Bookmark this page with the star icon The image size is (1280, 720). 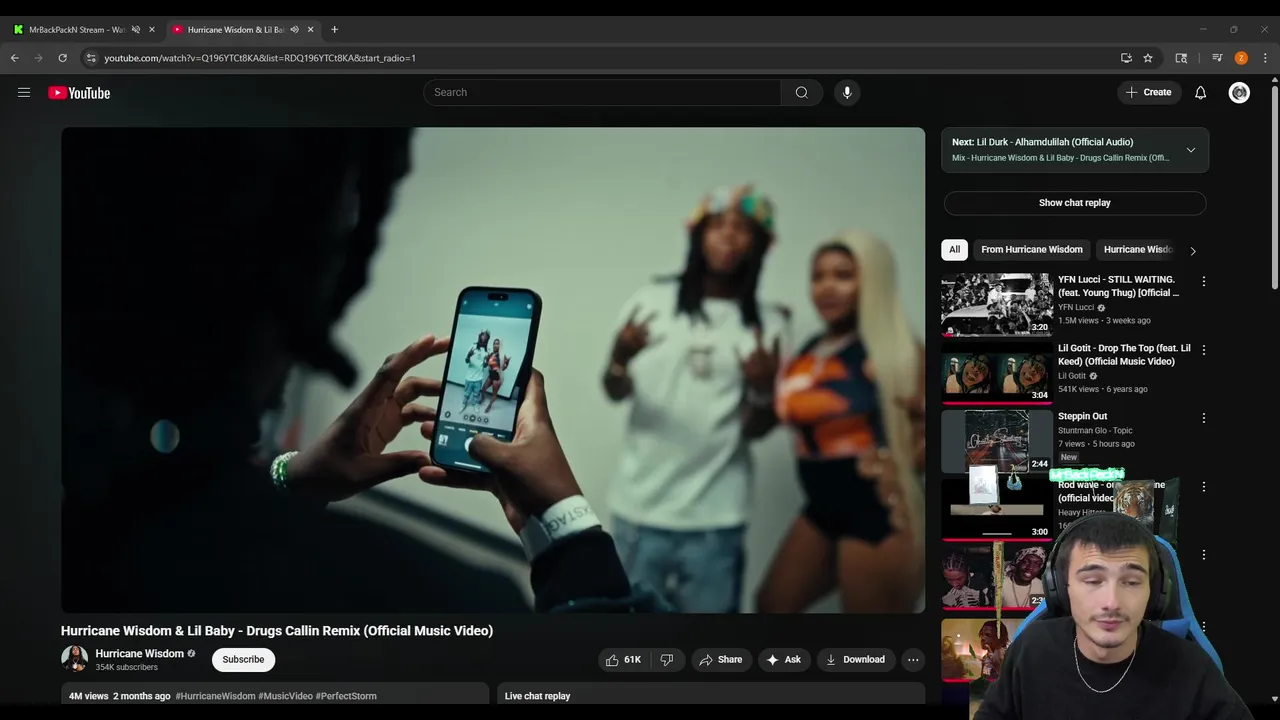(1148, 58)
